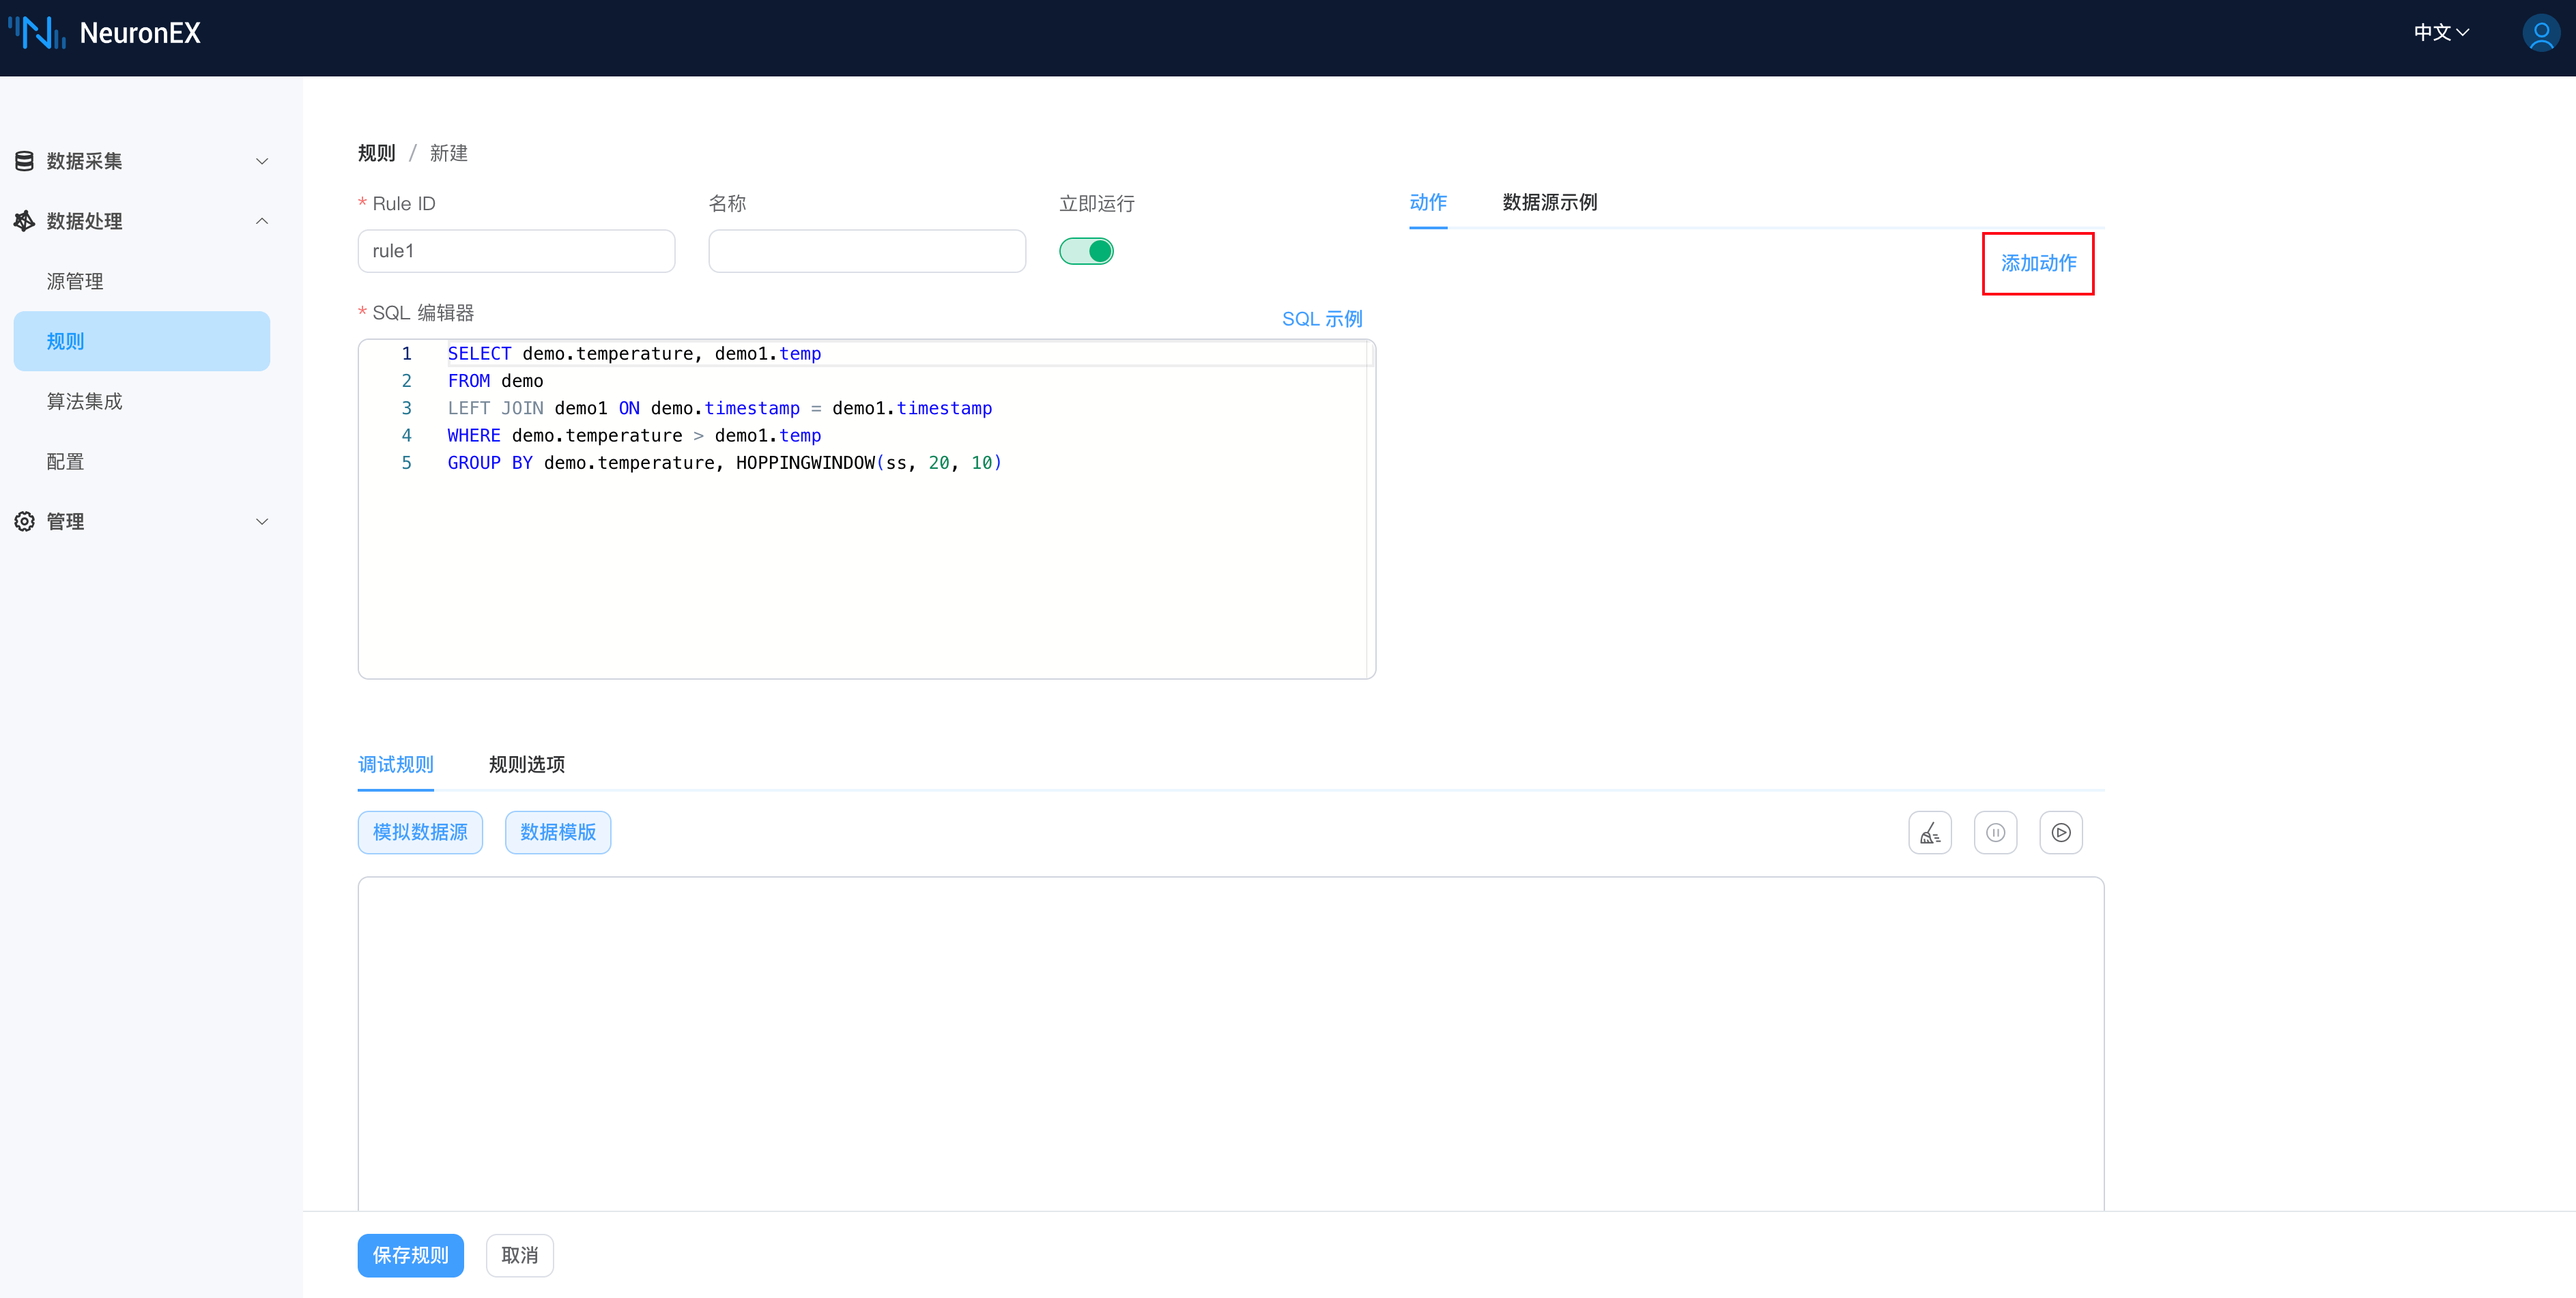
Task: Switch to the 规则选项 tab
Action: [527, 764]
